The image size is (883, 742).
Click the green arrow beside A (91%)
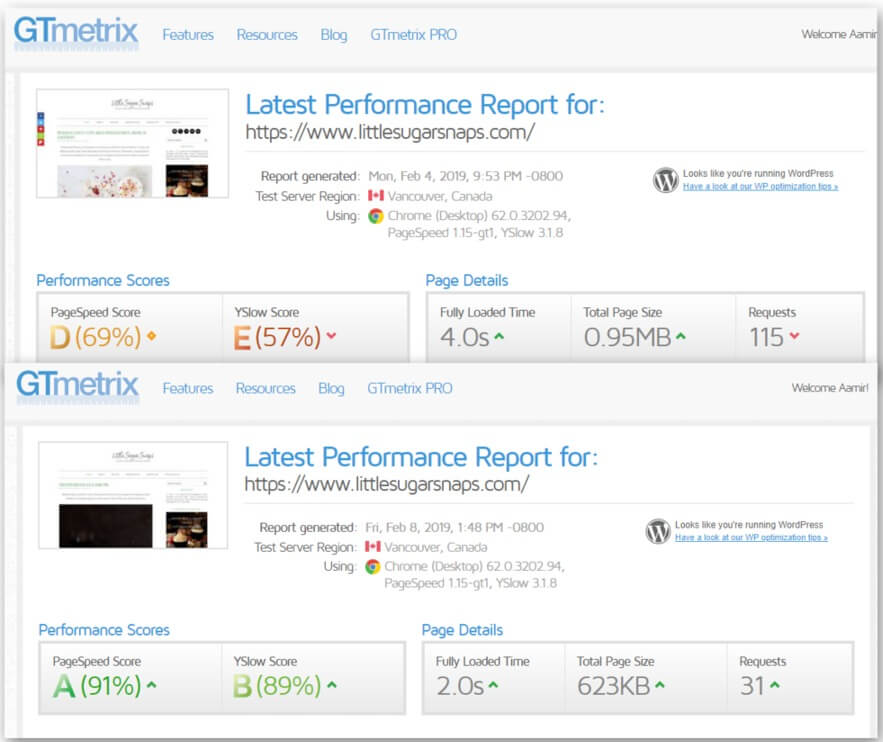point(151,685)
